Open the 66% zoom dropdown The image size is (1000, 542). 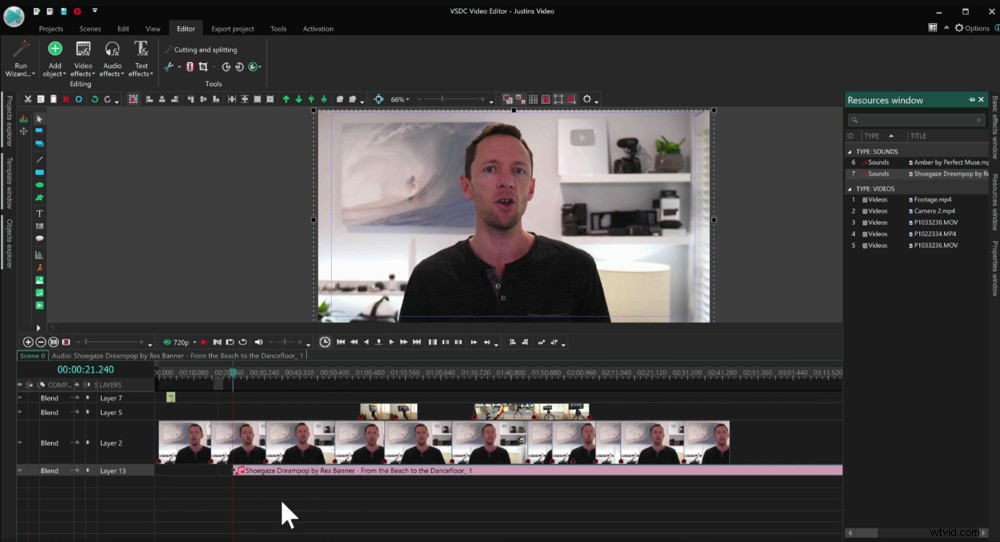[x=400, y=99]
